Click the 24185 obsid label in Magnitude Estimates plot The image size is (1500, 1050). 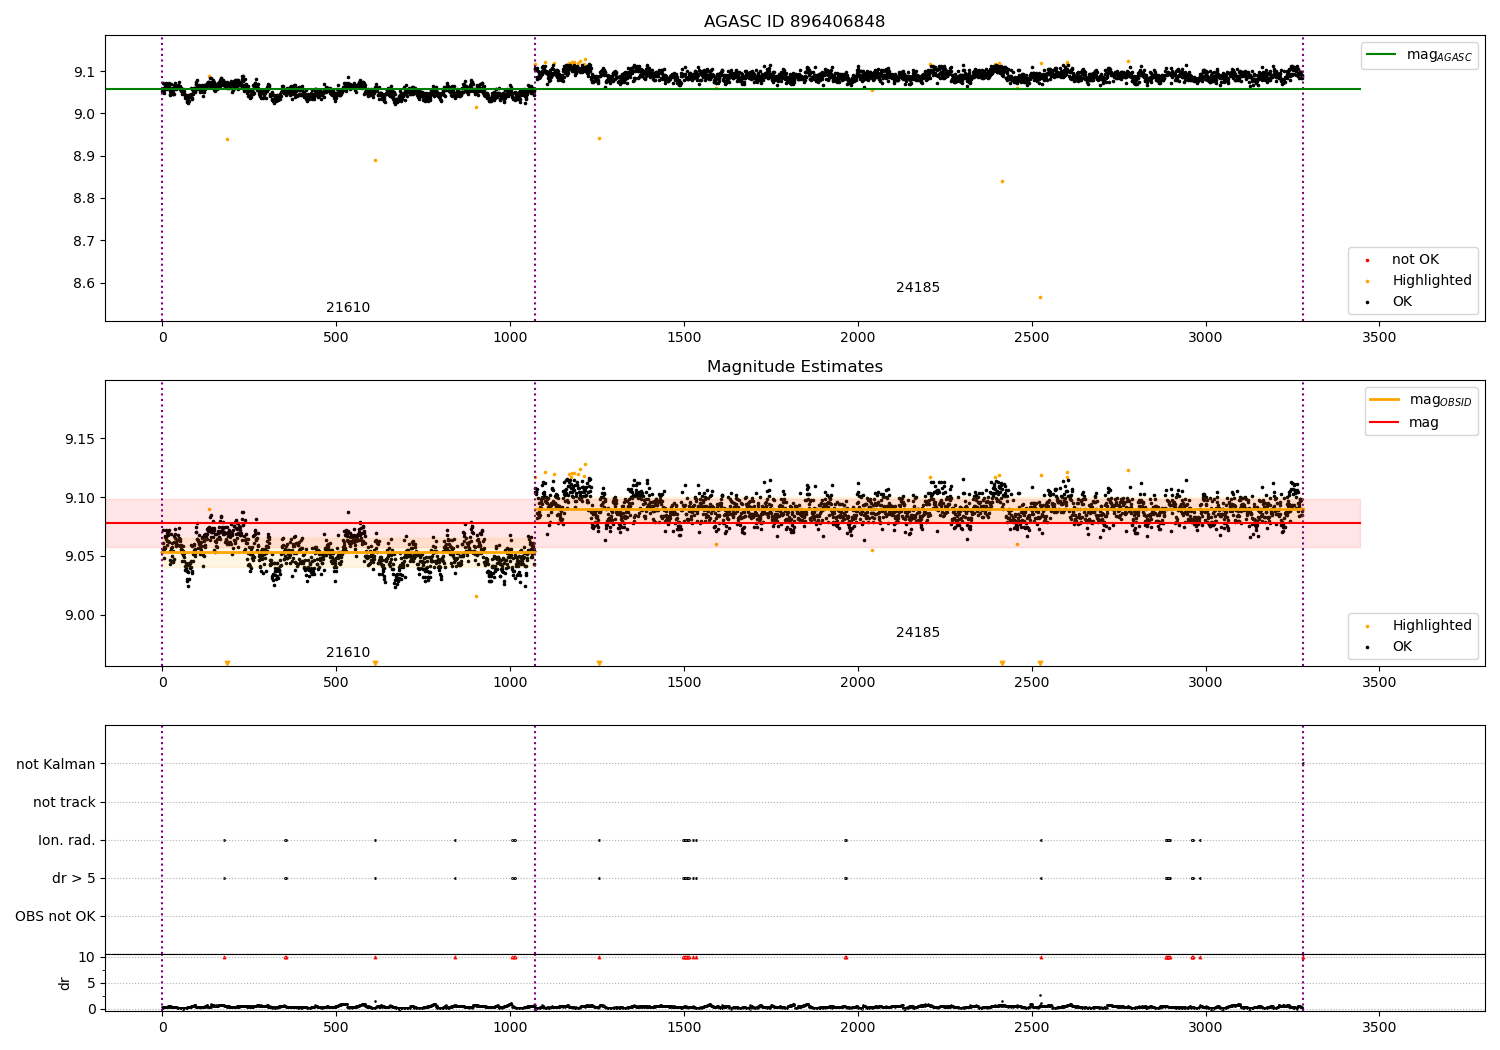(x=918, y=633)
